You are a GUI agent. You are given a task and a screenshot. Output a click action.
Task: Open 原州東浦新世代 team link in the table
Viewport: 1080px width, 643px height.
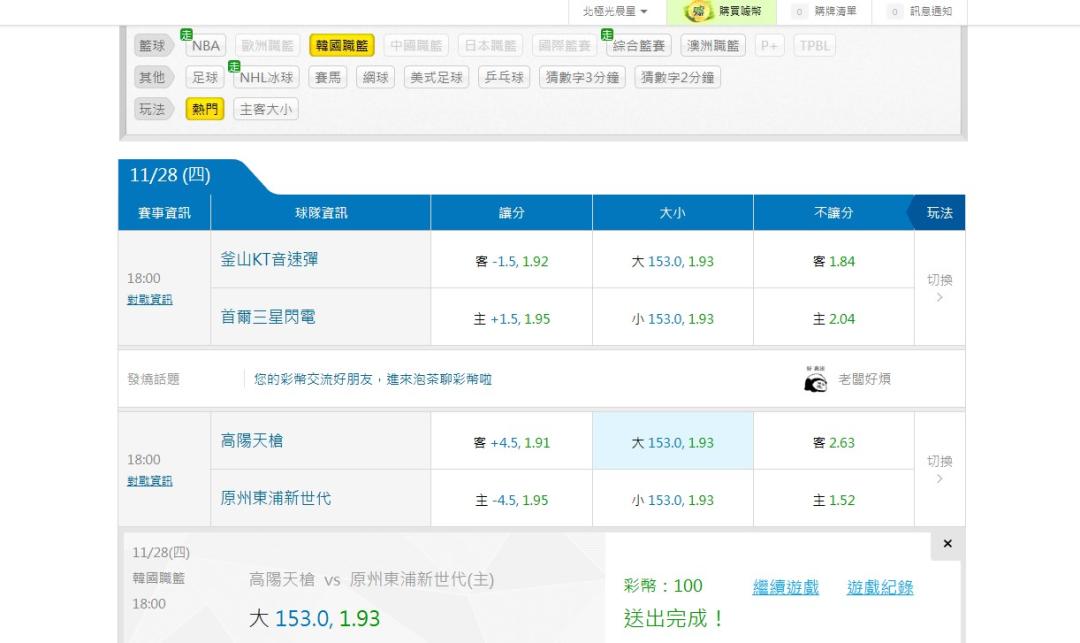point(276,498)
